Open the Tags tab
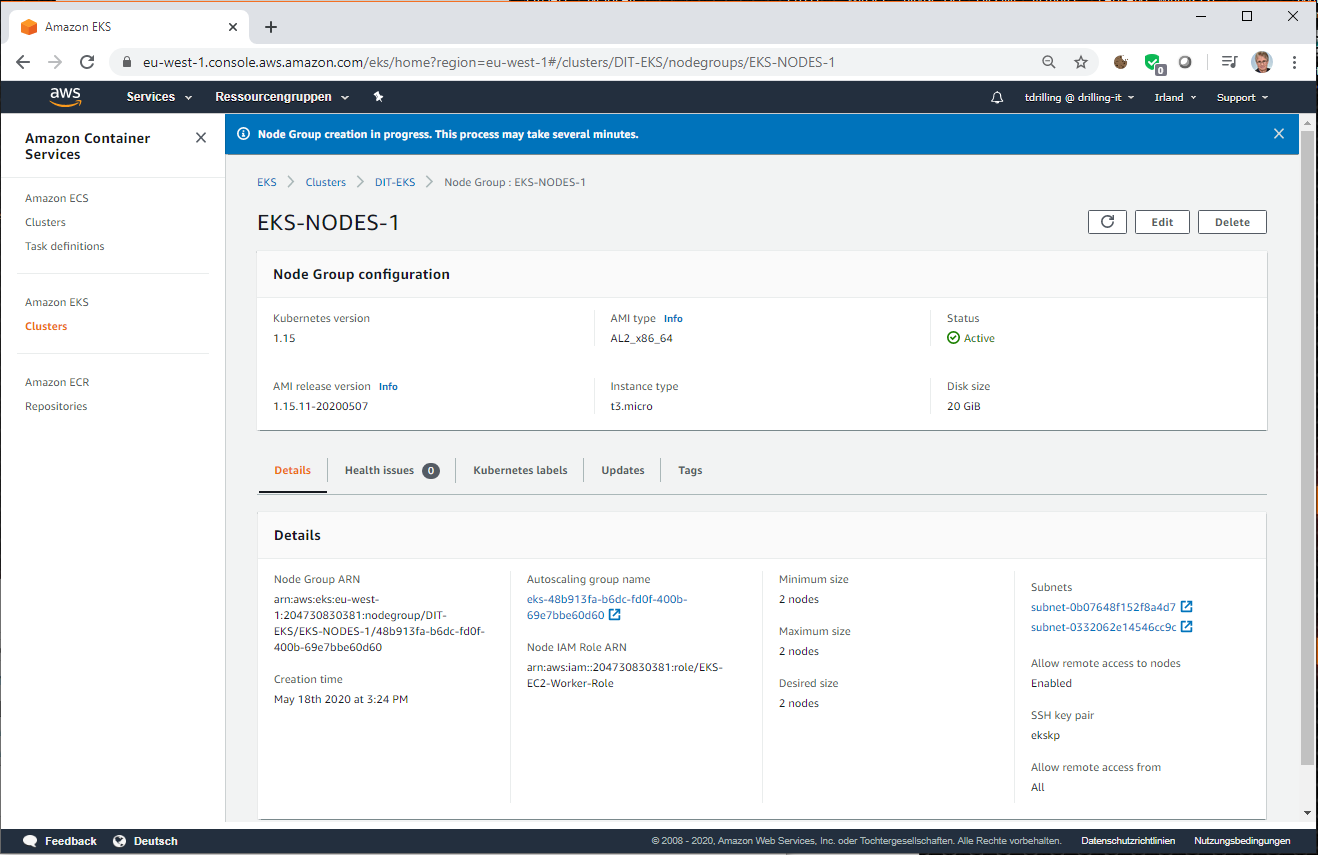Screen dimensions: 1318x855 pos(690,470)
